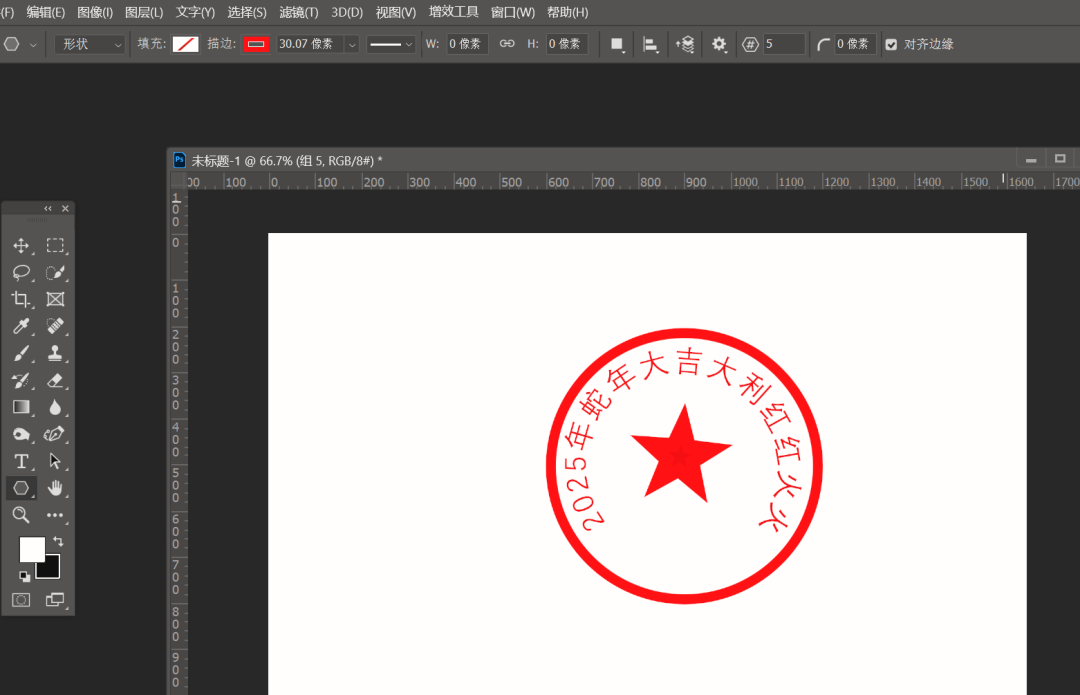Open path alignment options
This screenshot has width=1080, height=695.
tap(650, 45)
